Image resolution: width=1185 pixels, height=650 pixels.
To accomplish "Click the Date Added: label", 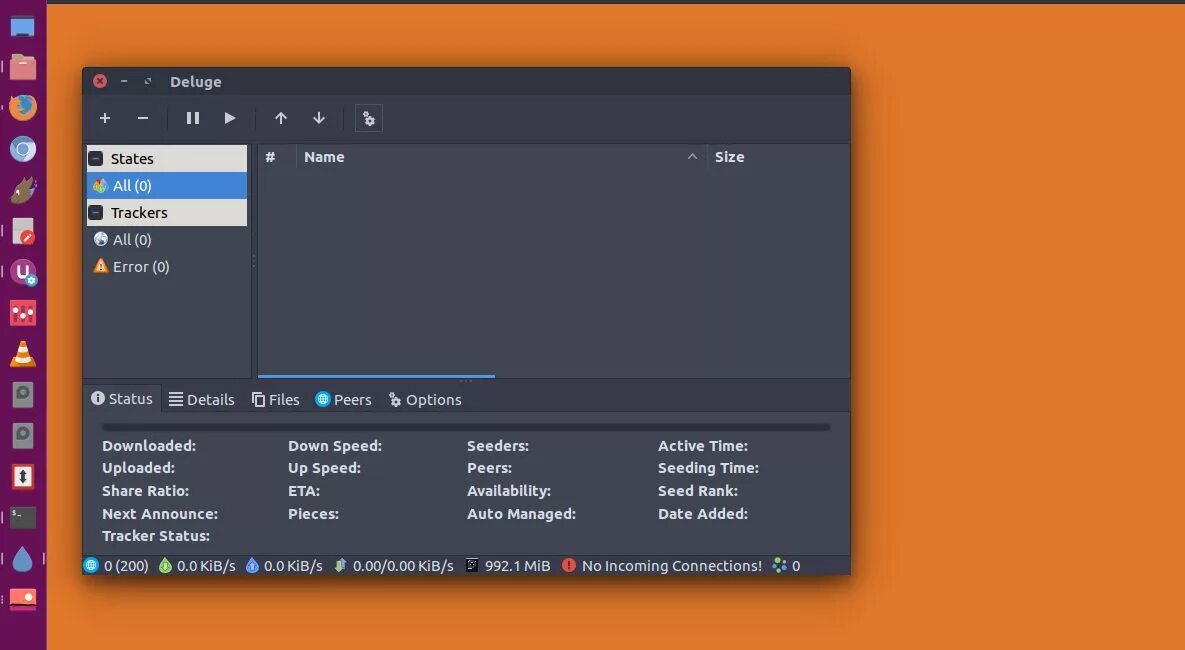I will (x=703, y=513).
